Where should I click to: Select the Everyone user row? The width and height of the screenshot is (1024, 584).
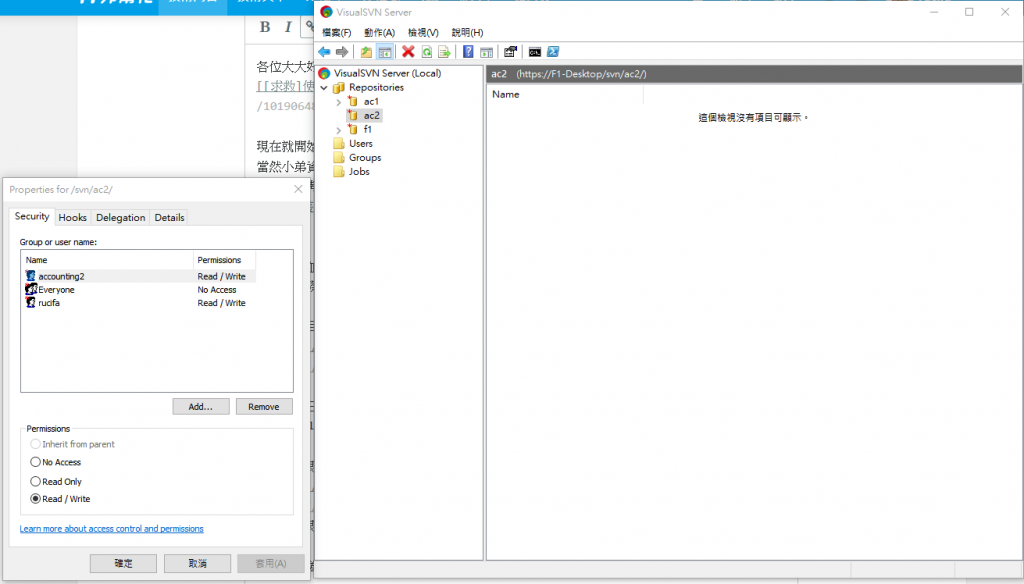140,289
